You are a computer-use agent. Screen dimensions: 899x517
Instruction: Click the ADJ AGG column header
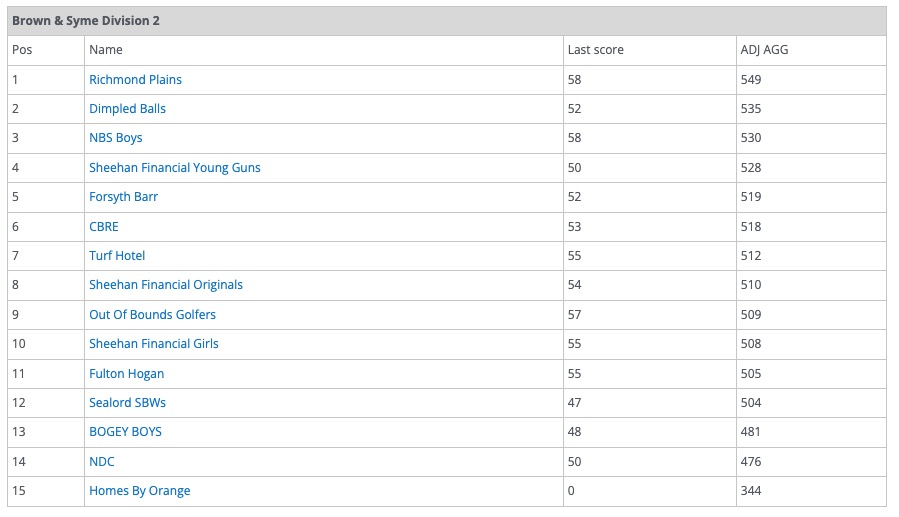[764, 50]
